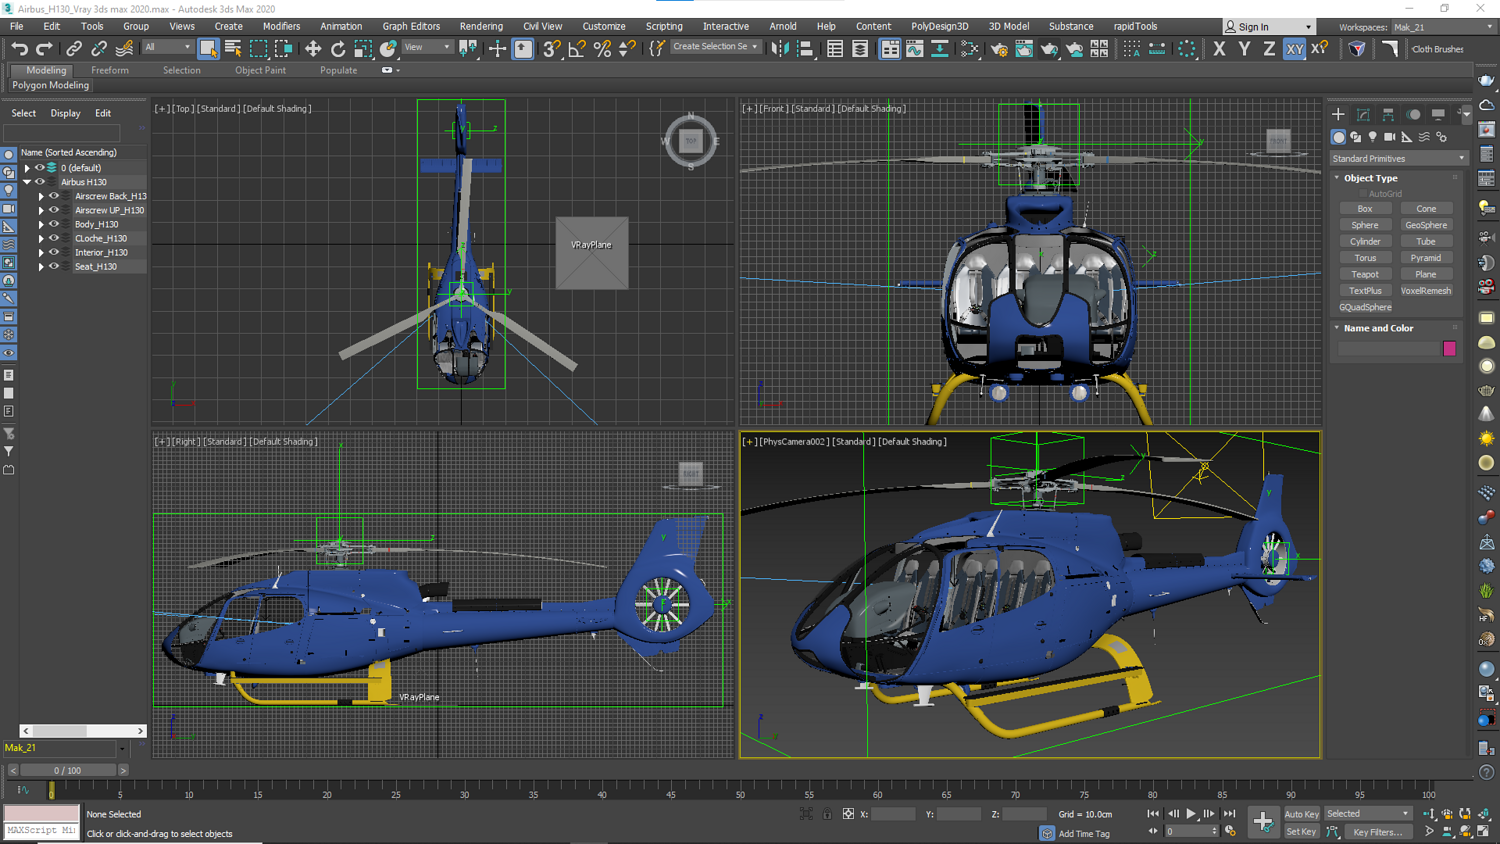Open the Standard Primitives dropdown
The width and height of the screenshot is (1500, 844).
(1398, 158)
